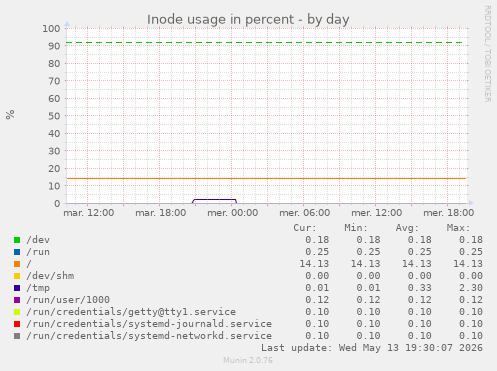Click the 'Last update' timestamp text
Screen dimensions: 497x371
click(372, 348)
